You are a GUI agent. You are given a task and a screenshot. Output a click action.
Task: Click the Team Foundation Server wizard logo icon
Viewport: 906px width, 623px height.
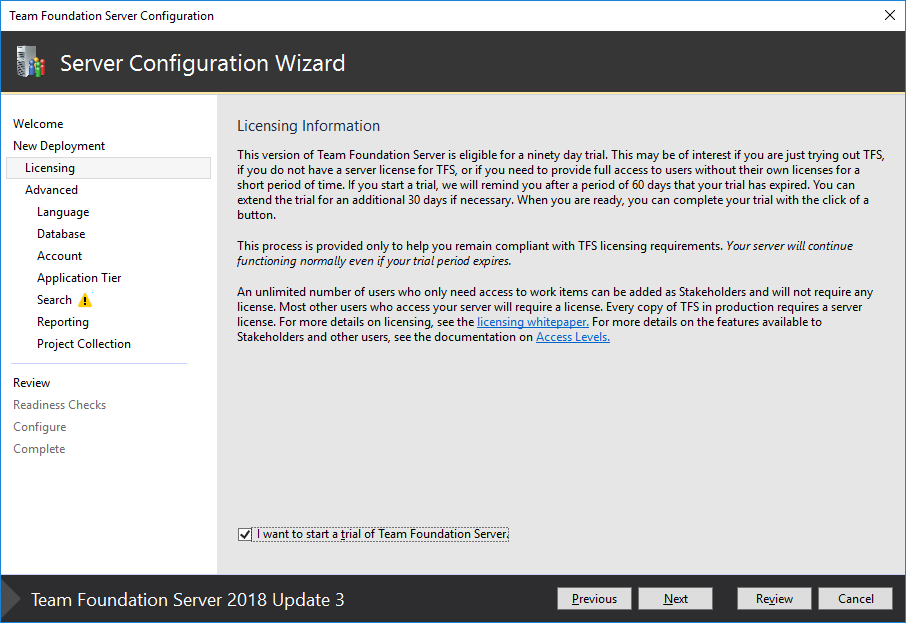coord(30,63)
